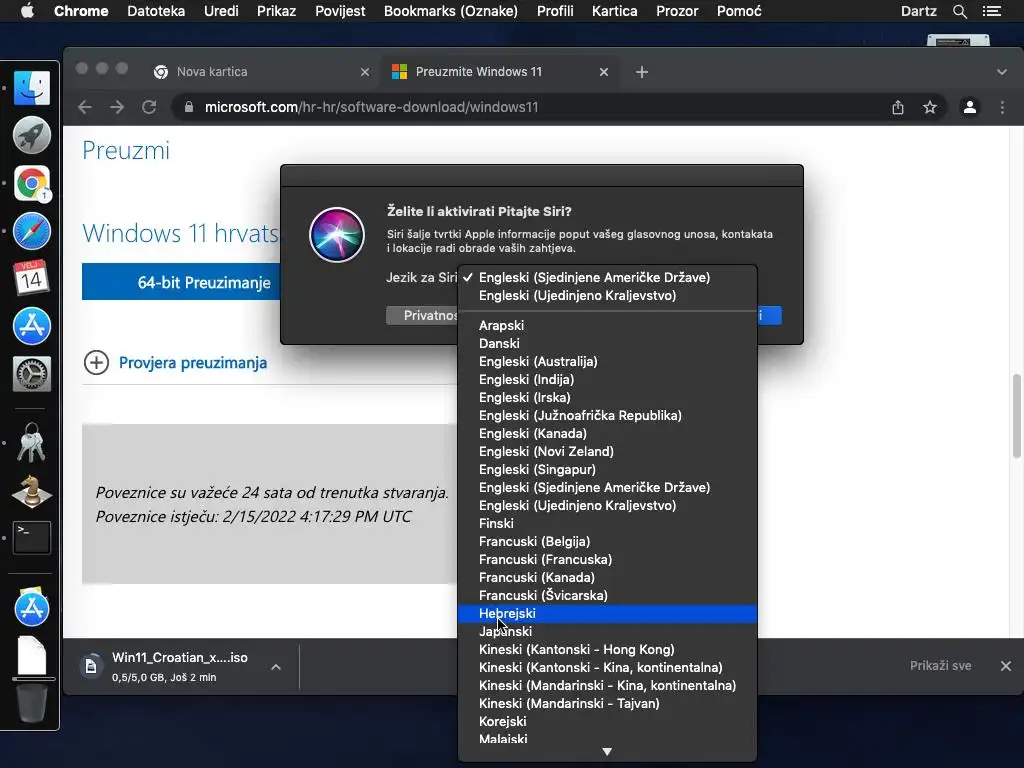Open the second App Store icon near Trash
1024x768 pixels.
tap(31, 607)
